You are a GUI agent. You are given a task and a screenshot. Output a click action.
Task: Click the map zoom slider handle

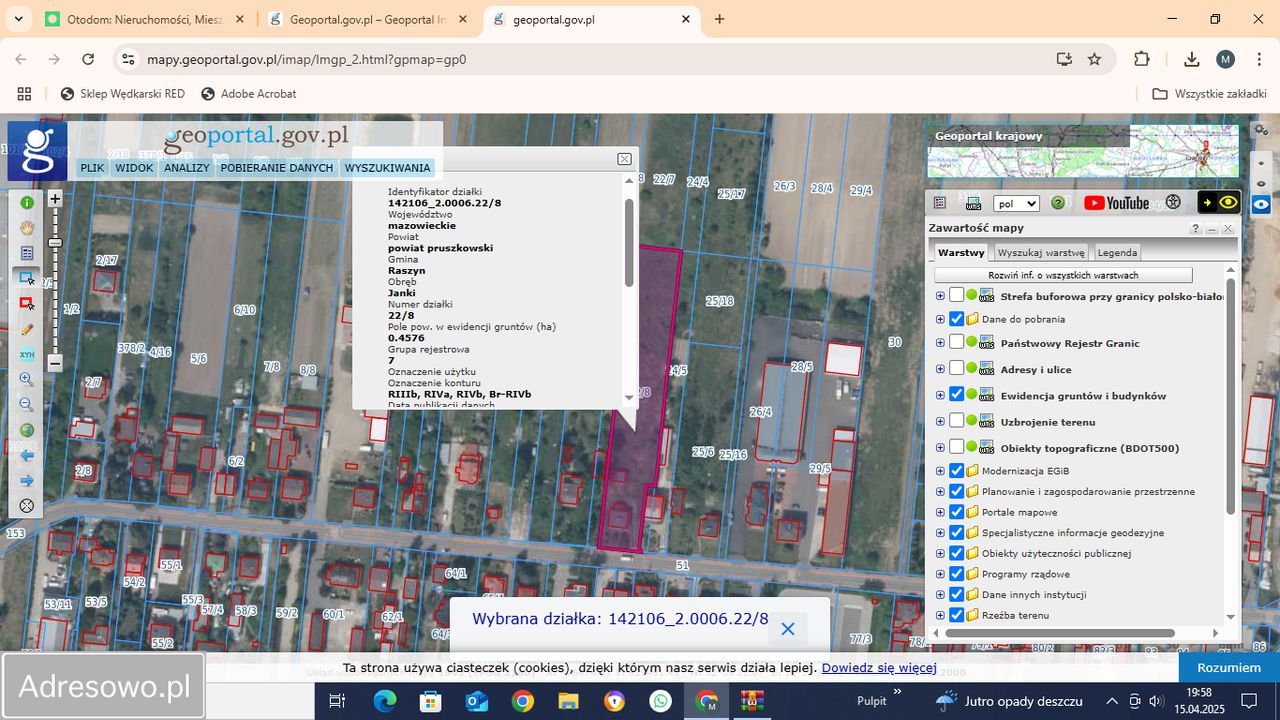click(55, 243)
